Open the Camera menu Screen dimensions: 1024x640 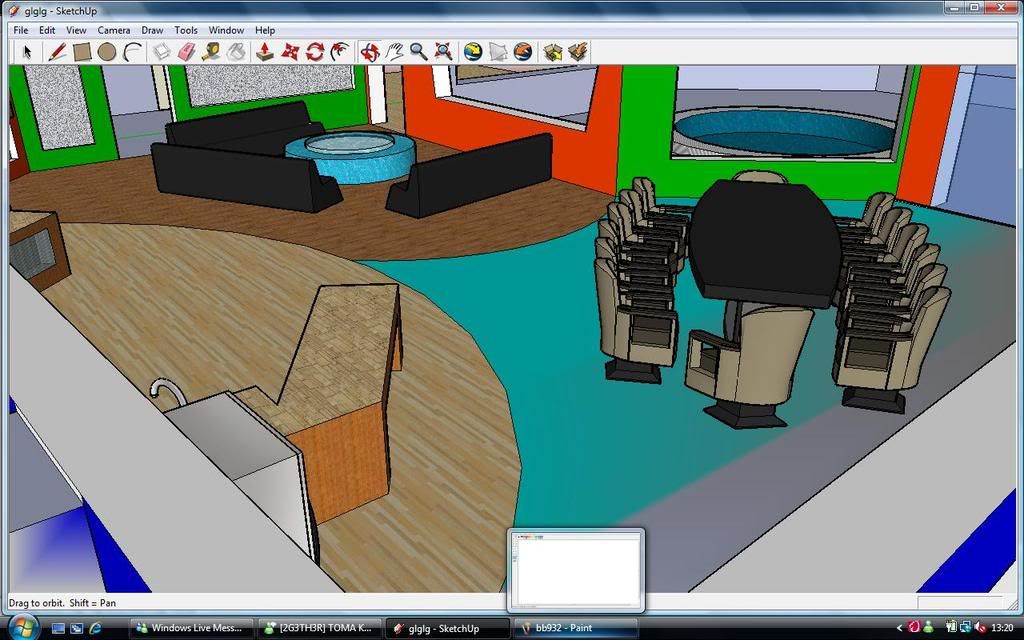coord(113,30)
